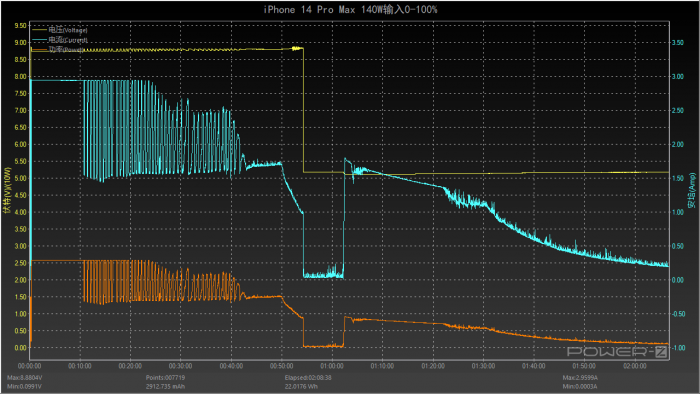Image resolution: width=700 pixels, height=394 pixels.
Task: Click the cyan Current legend line swatch
Action: click(x=39, y=40)
